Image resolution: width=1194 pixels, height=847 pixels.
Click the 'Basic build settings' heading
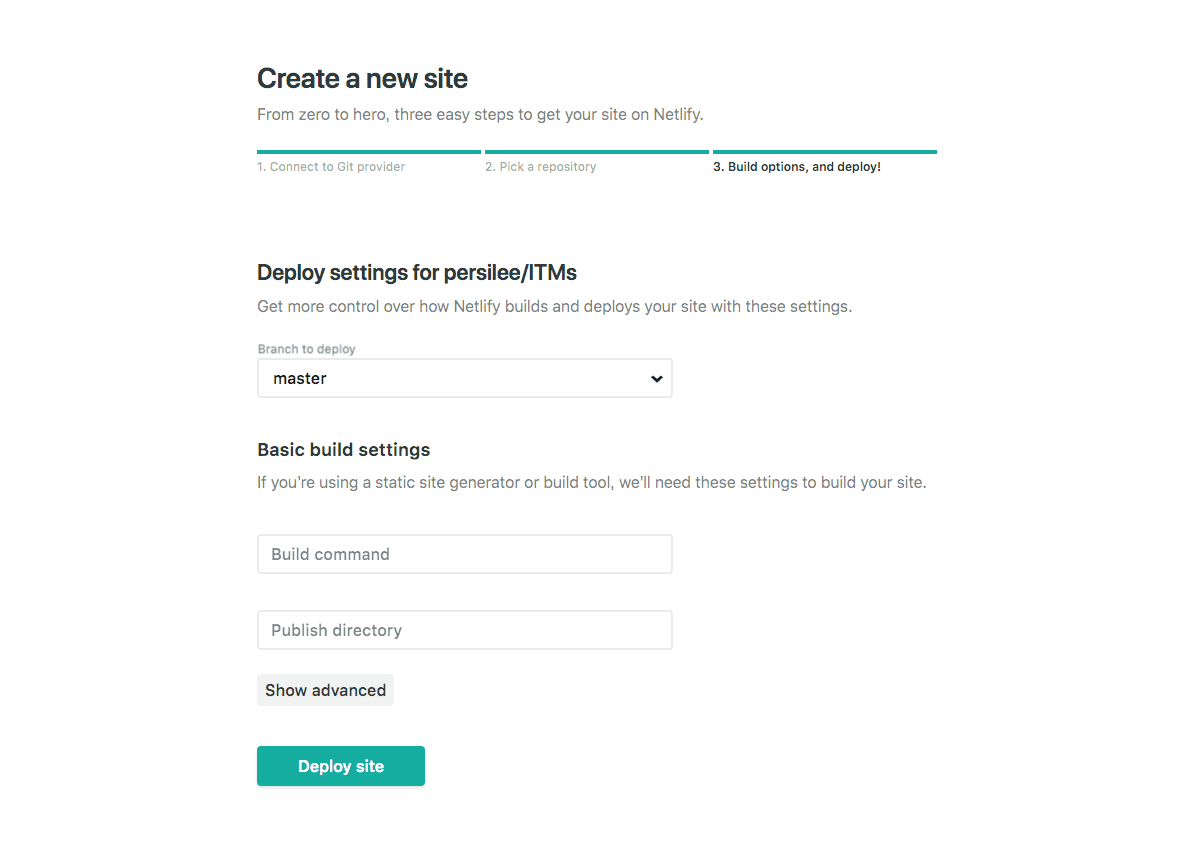coord(343,449)
